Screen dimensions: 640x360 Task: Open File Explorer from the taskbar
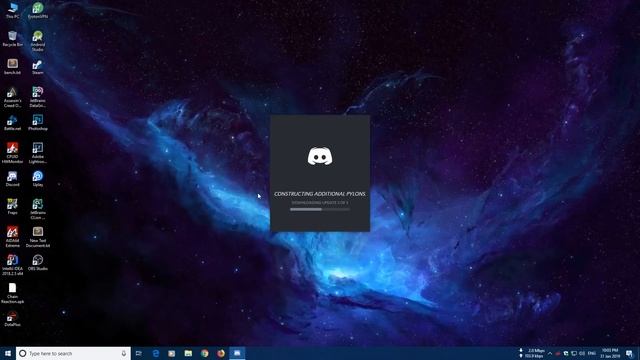click(188, 353)
